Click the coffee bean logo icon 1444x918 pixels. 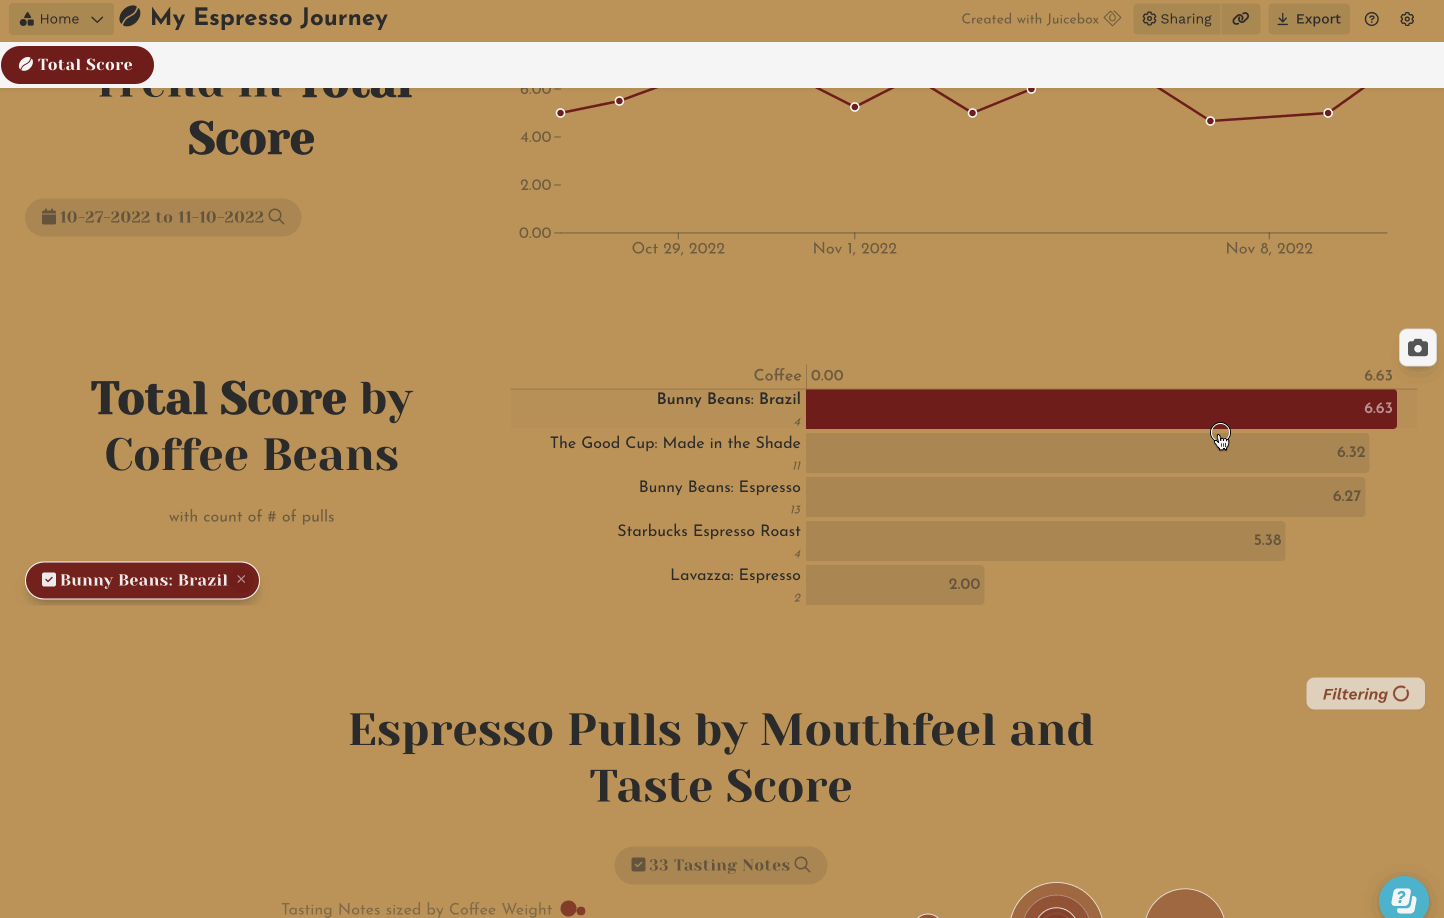point(130,17)
